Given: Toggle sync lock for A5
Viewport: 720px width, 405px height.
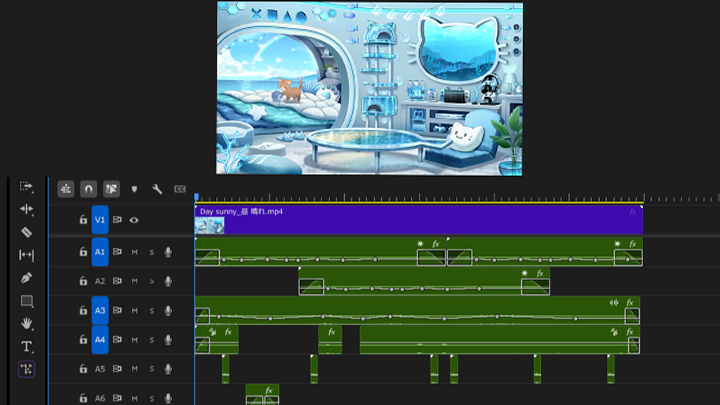Looking at the screenshot, I should [117, 369].
